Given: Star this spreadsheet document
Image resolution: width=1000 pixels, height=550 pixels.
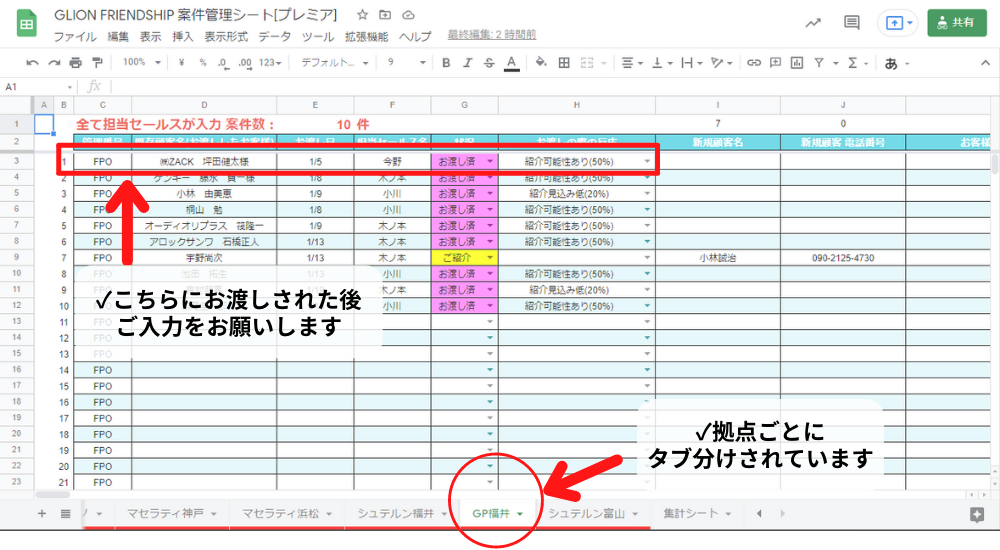Looking at the screenshot, I should click(361, 16).
